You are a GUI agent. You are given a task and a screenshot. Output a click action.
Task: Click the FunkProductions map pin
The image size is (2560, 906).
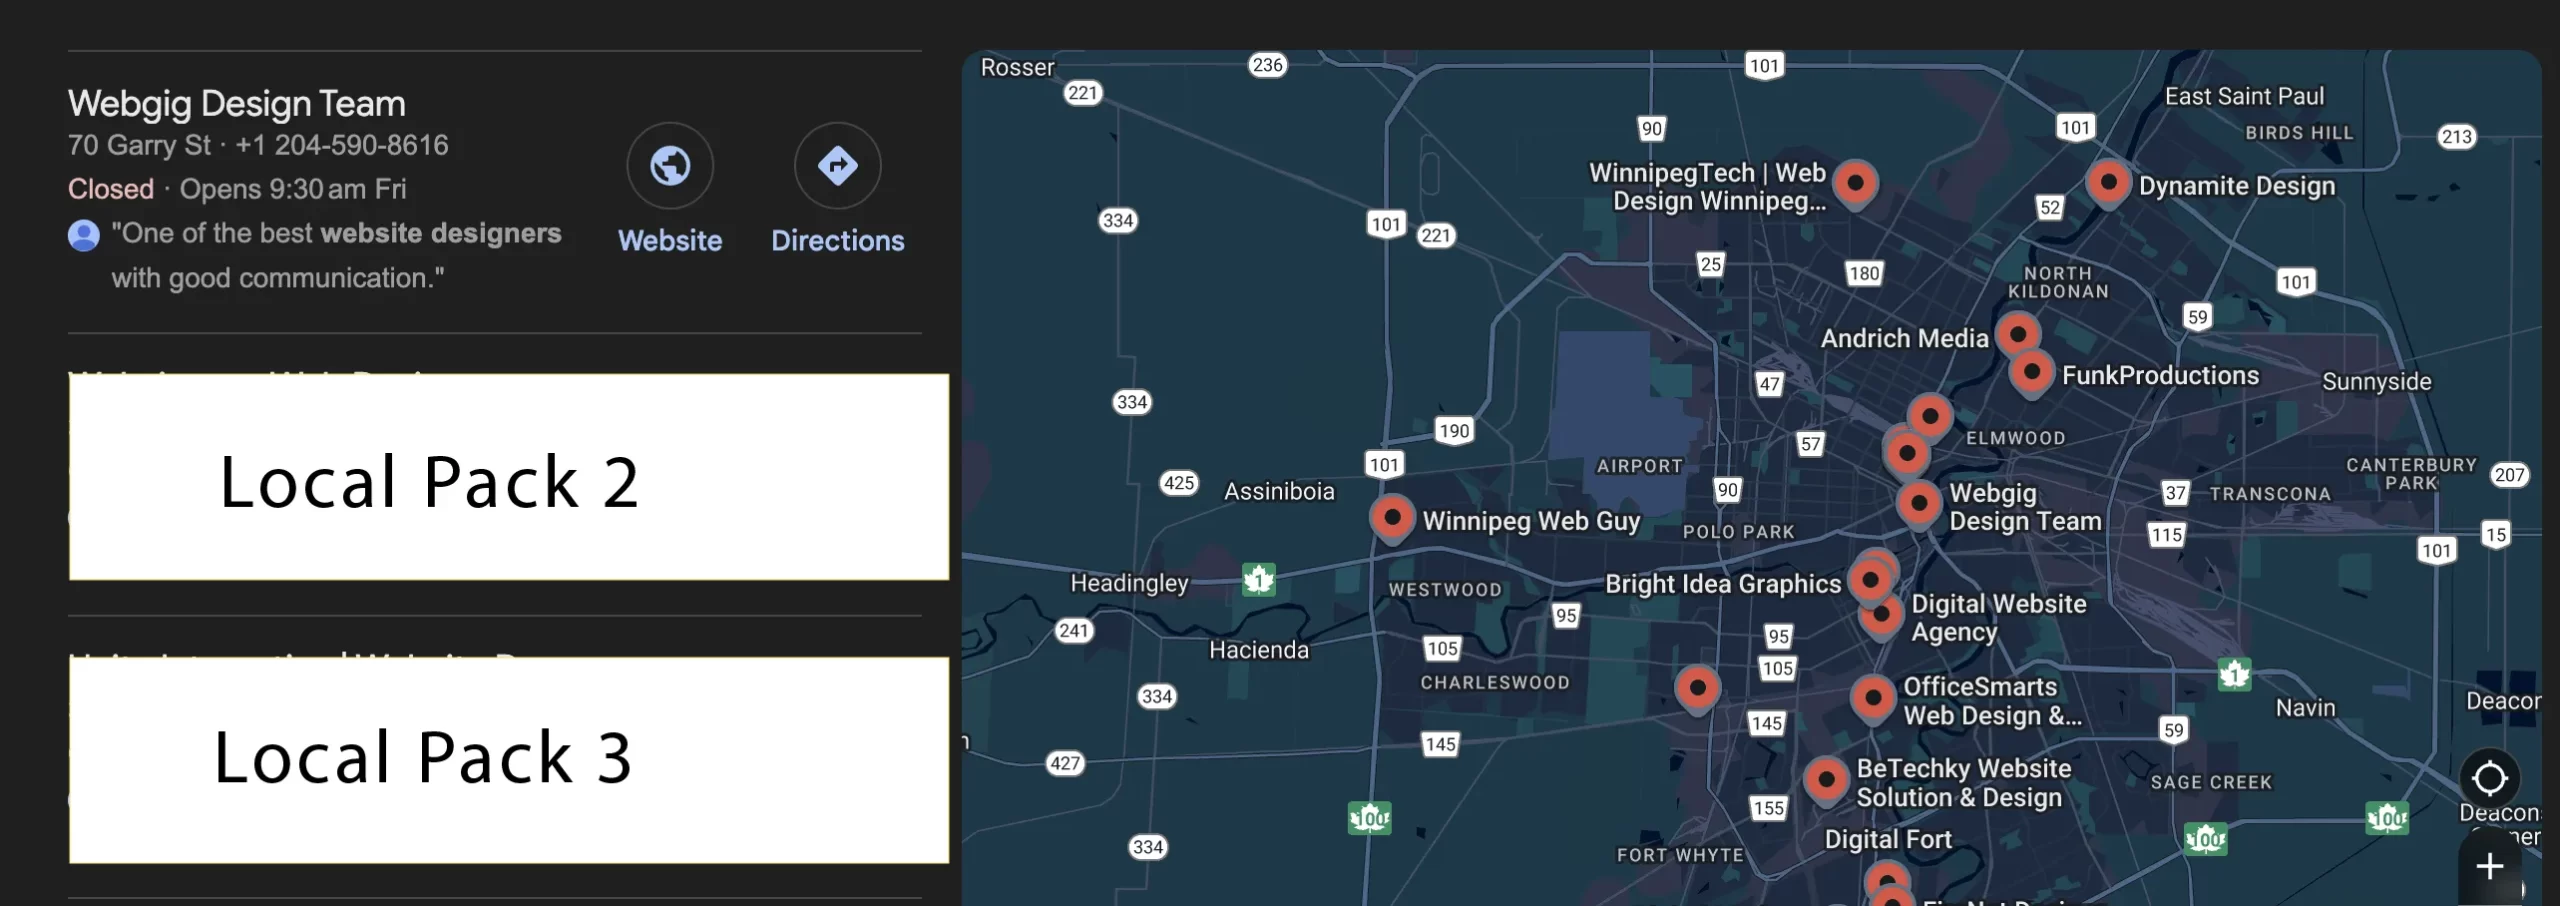point(2031,373)
